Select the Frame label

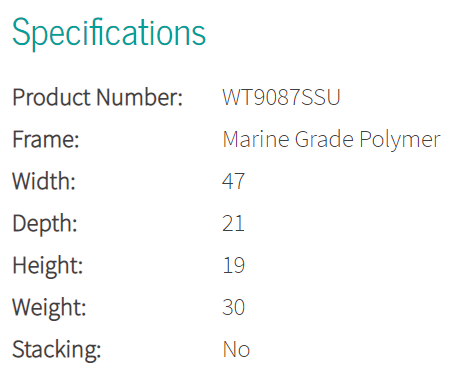(x=46, y=139)
